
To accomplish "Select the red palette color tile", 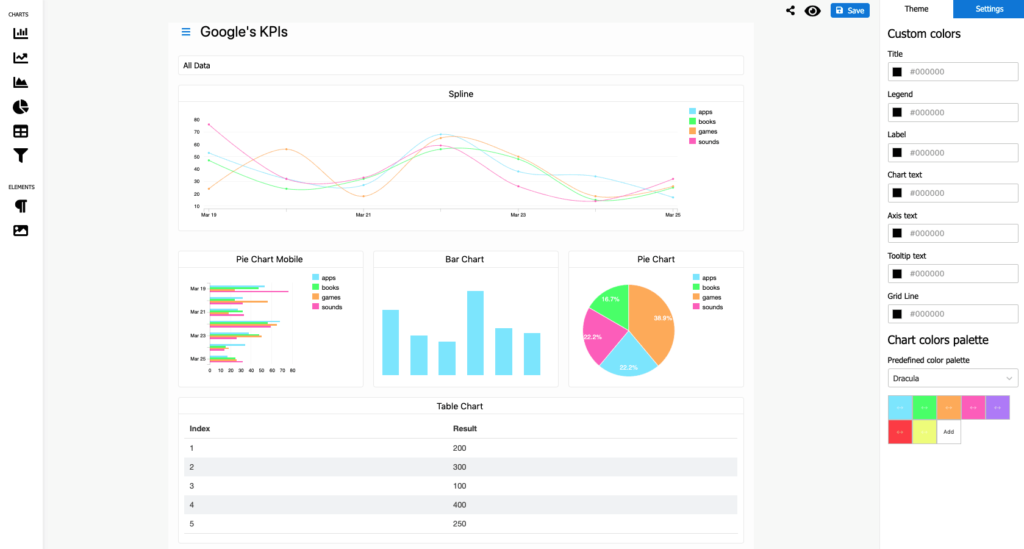I will pos(900,431).
